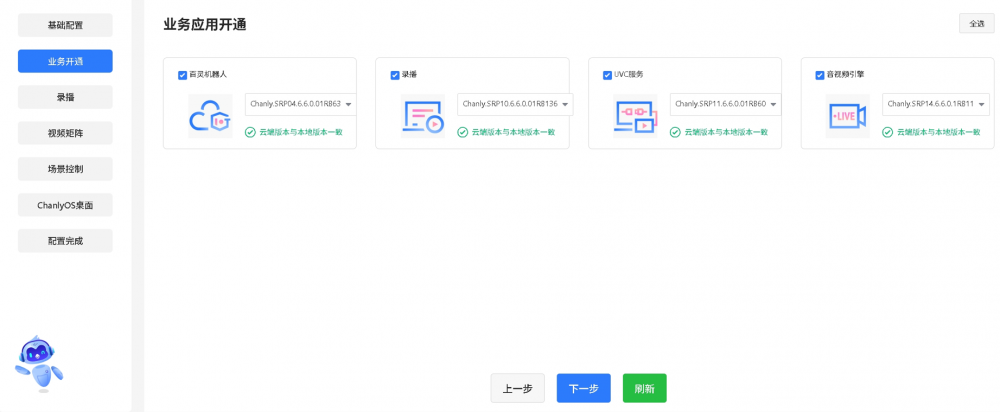This screenshot has height=412, width=1000.
Task: Uncheck the 百灵机器人 checkbox
Action: click(x=182, y=75)
